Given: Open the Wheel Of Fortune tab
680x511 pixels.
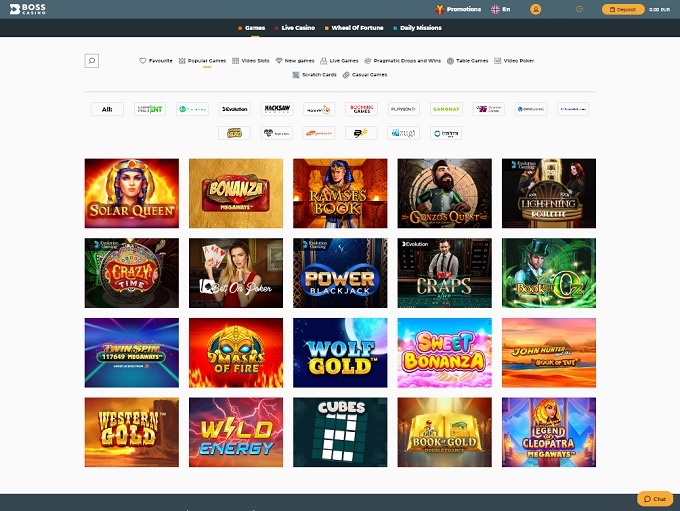Looking at the screenshot, I should point(354,28).
